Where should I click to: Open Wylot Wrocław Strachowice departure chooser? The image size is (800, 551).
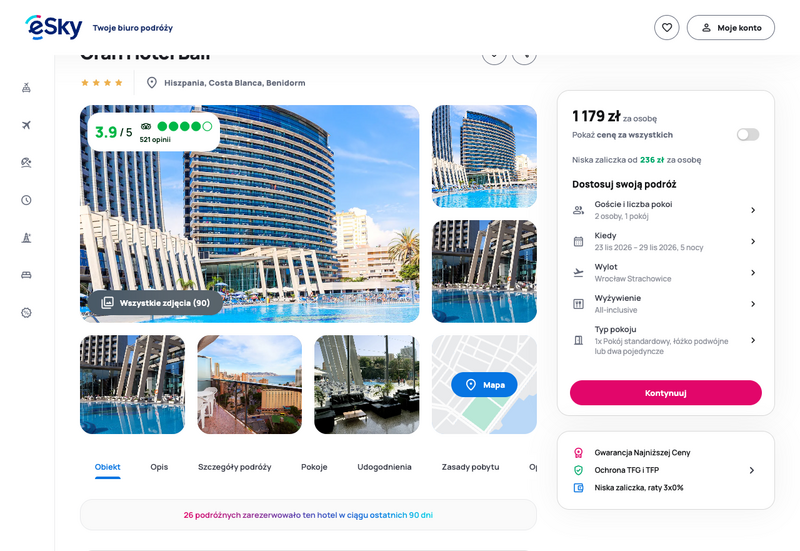[665, 273]
